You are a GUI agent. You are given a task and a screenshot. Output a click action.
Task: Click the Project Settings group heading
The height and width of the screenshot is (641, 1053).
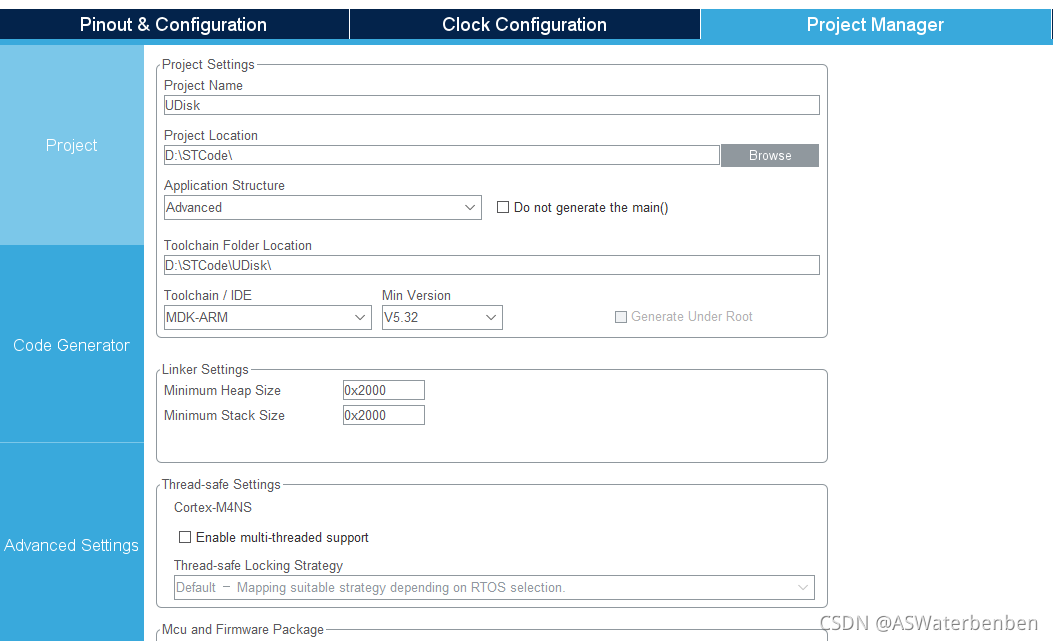(x=208, y=65)
